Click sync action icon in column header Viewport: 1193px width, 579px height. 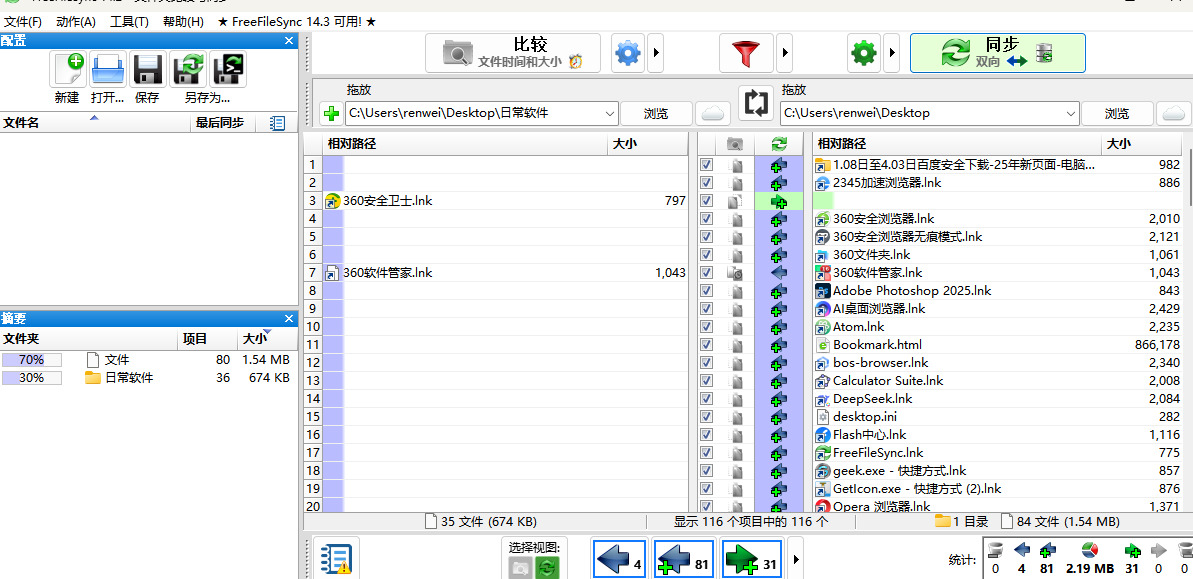pyautogui.click(x=778, y=143)
